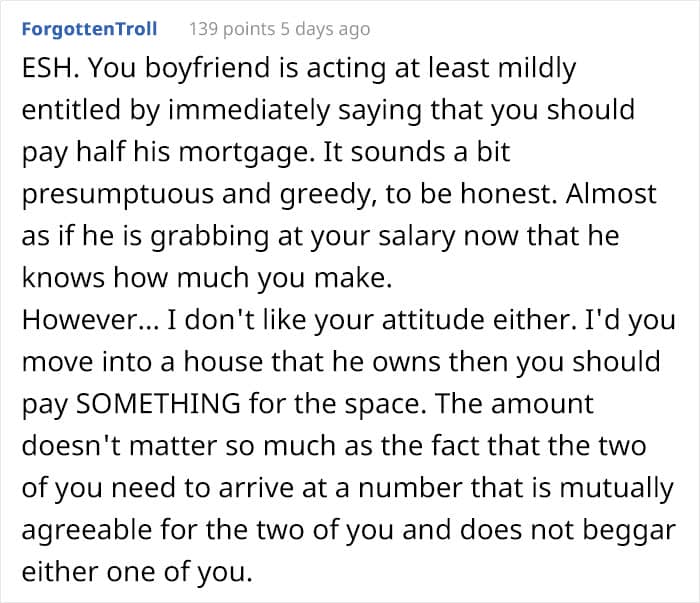The image size is (700, 603).
Task: Open the ForgottenTroll user profile link
Action: click(x=89, y=28)
